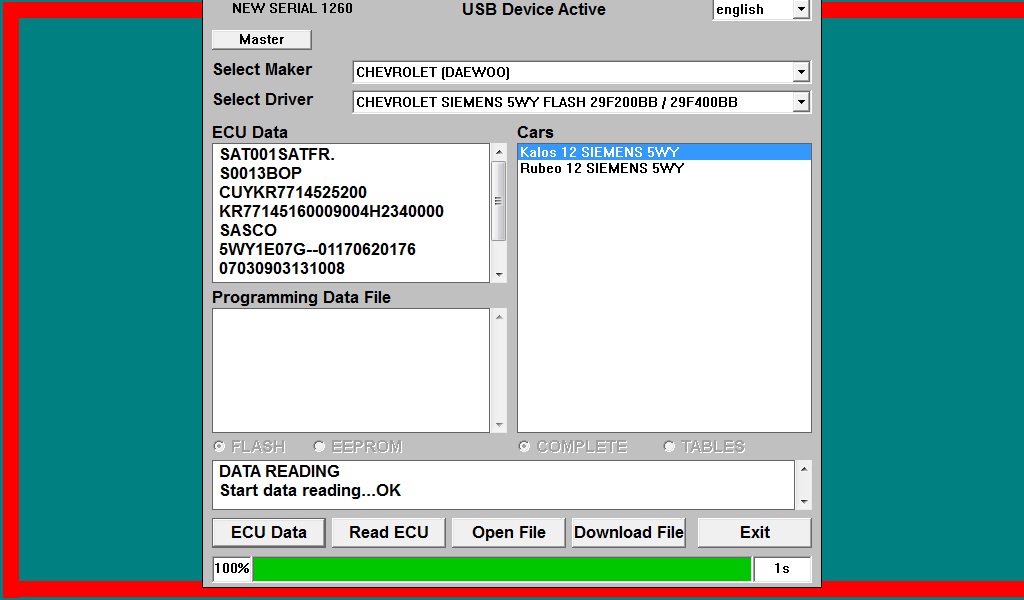Click Programming Data File scroll up arrow
Screen dimensions: 1024x600
[499, 317]
